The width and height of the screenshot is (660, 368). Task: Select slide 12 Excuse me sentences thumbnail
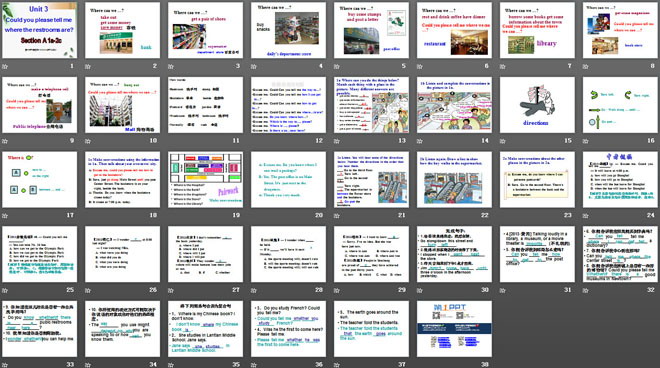[288, 104]
